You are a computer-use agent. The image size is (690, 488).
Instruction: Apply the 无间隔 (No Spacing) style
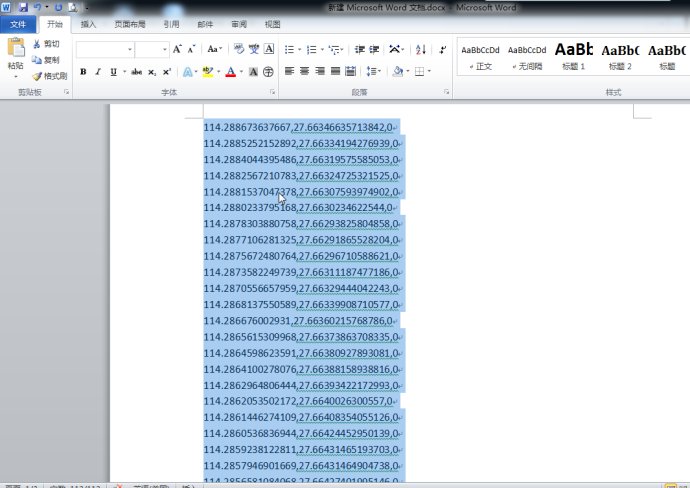pyautogui.click(x=527, y=55)
